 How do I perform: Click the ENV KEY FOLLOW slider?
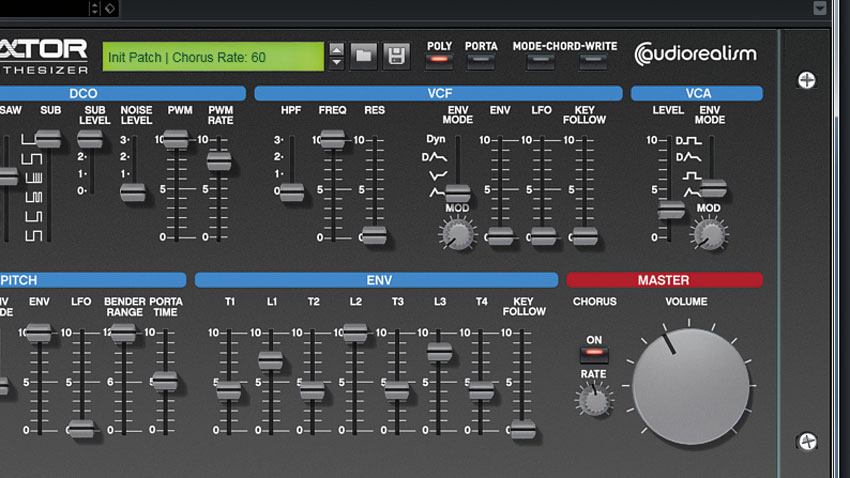point(523,429)
